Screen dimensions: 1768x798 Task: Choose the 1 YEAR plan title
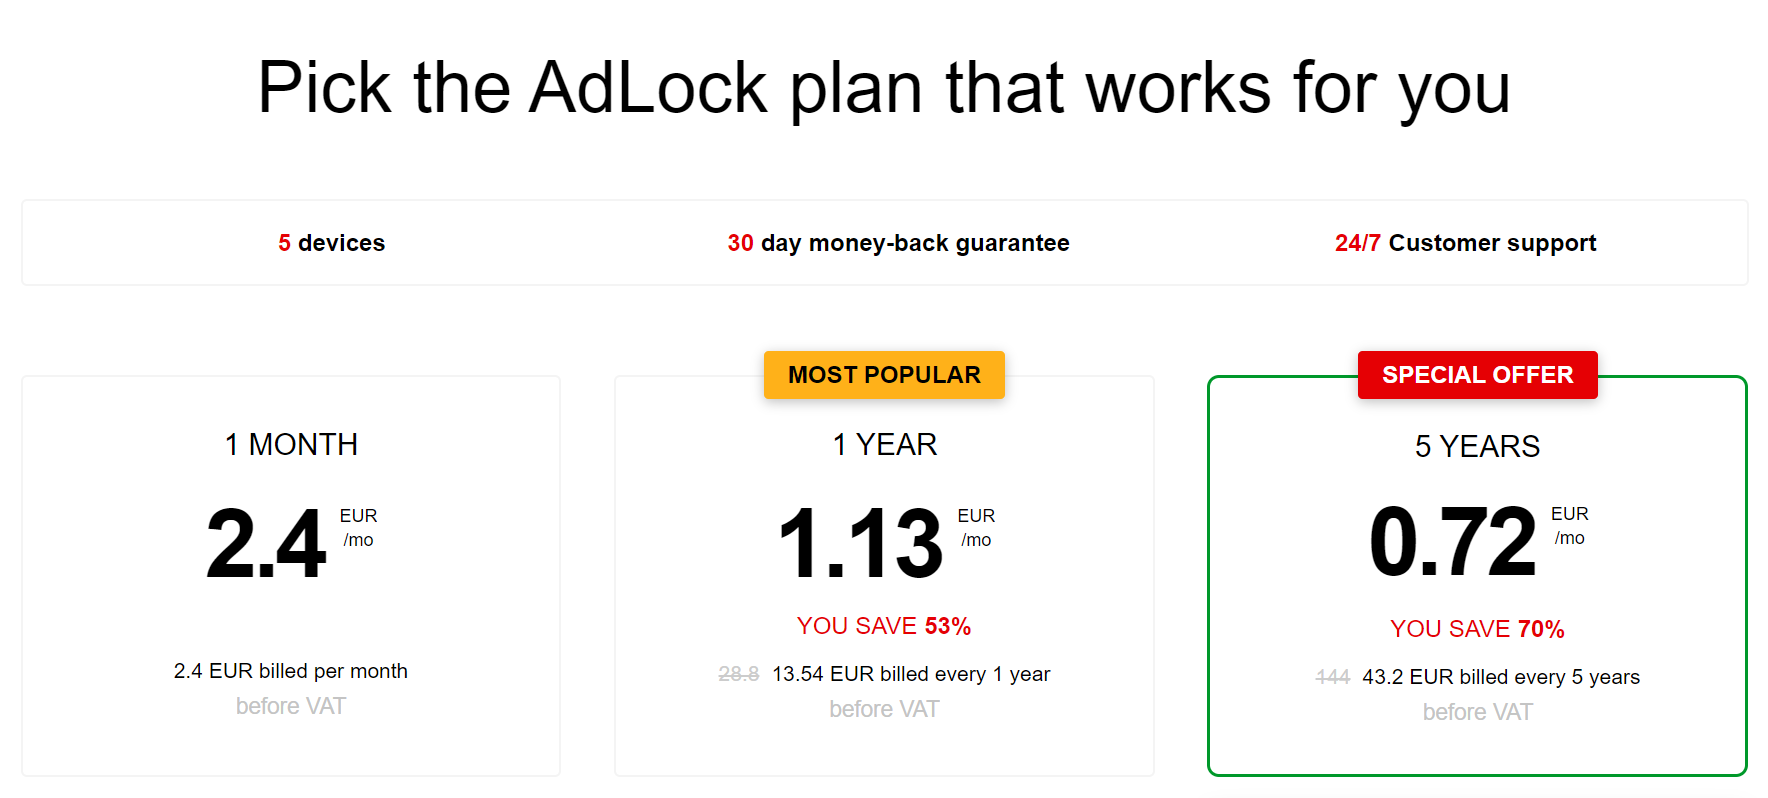pyautogui.click(x=884, y=444)
